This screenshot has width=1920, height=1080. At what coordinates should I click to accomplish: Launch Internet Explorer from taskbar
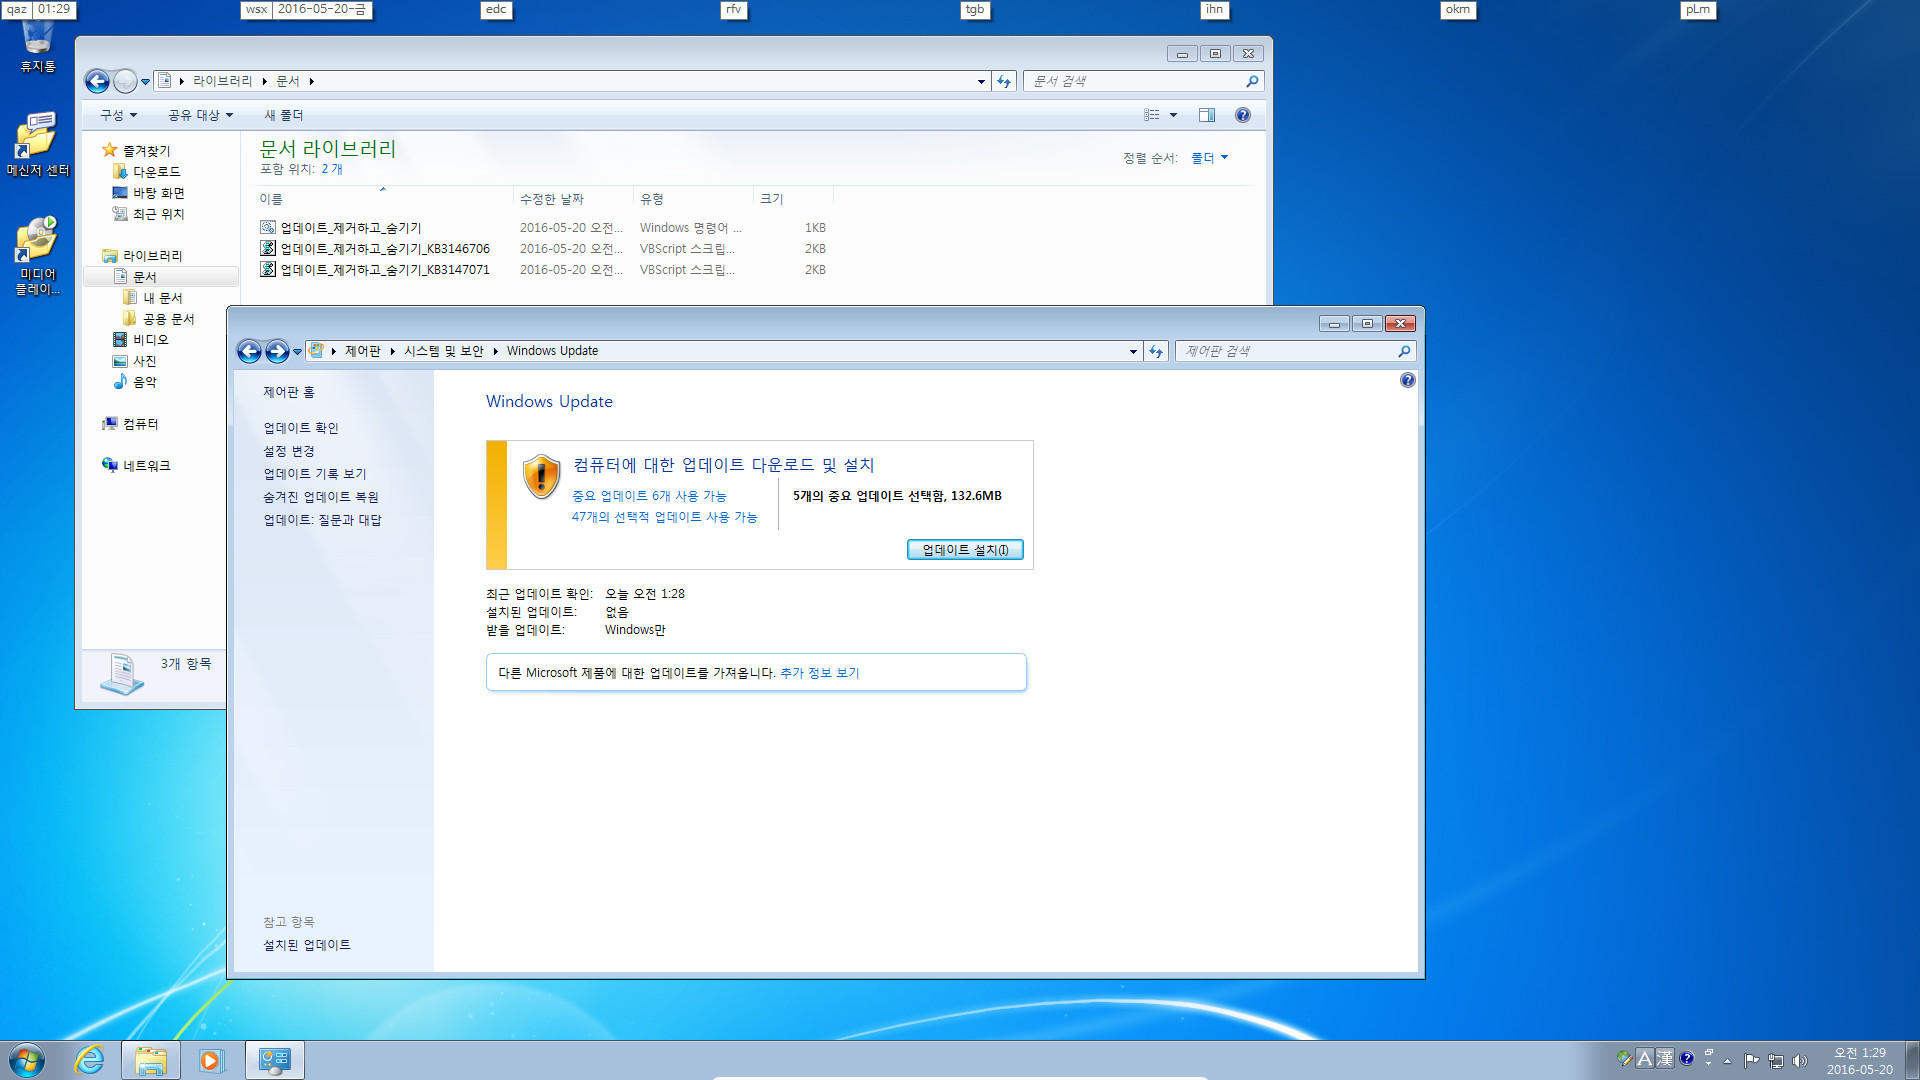(90, 1060)
